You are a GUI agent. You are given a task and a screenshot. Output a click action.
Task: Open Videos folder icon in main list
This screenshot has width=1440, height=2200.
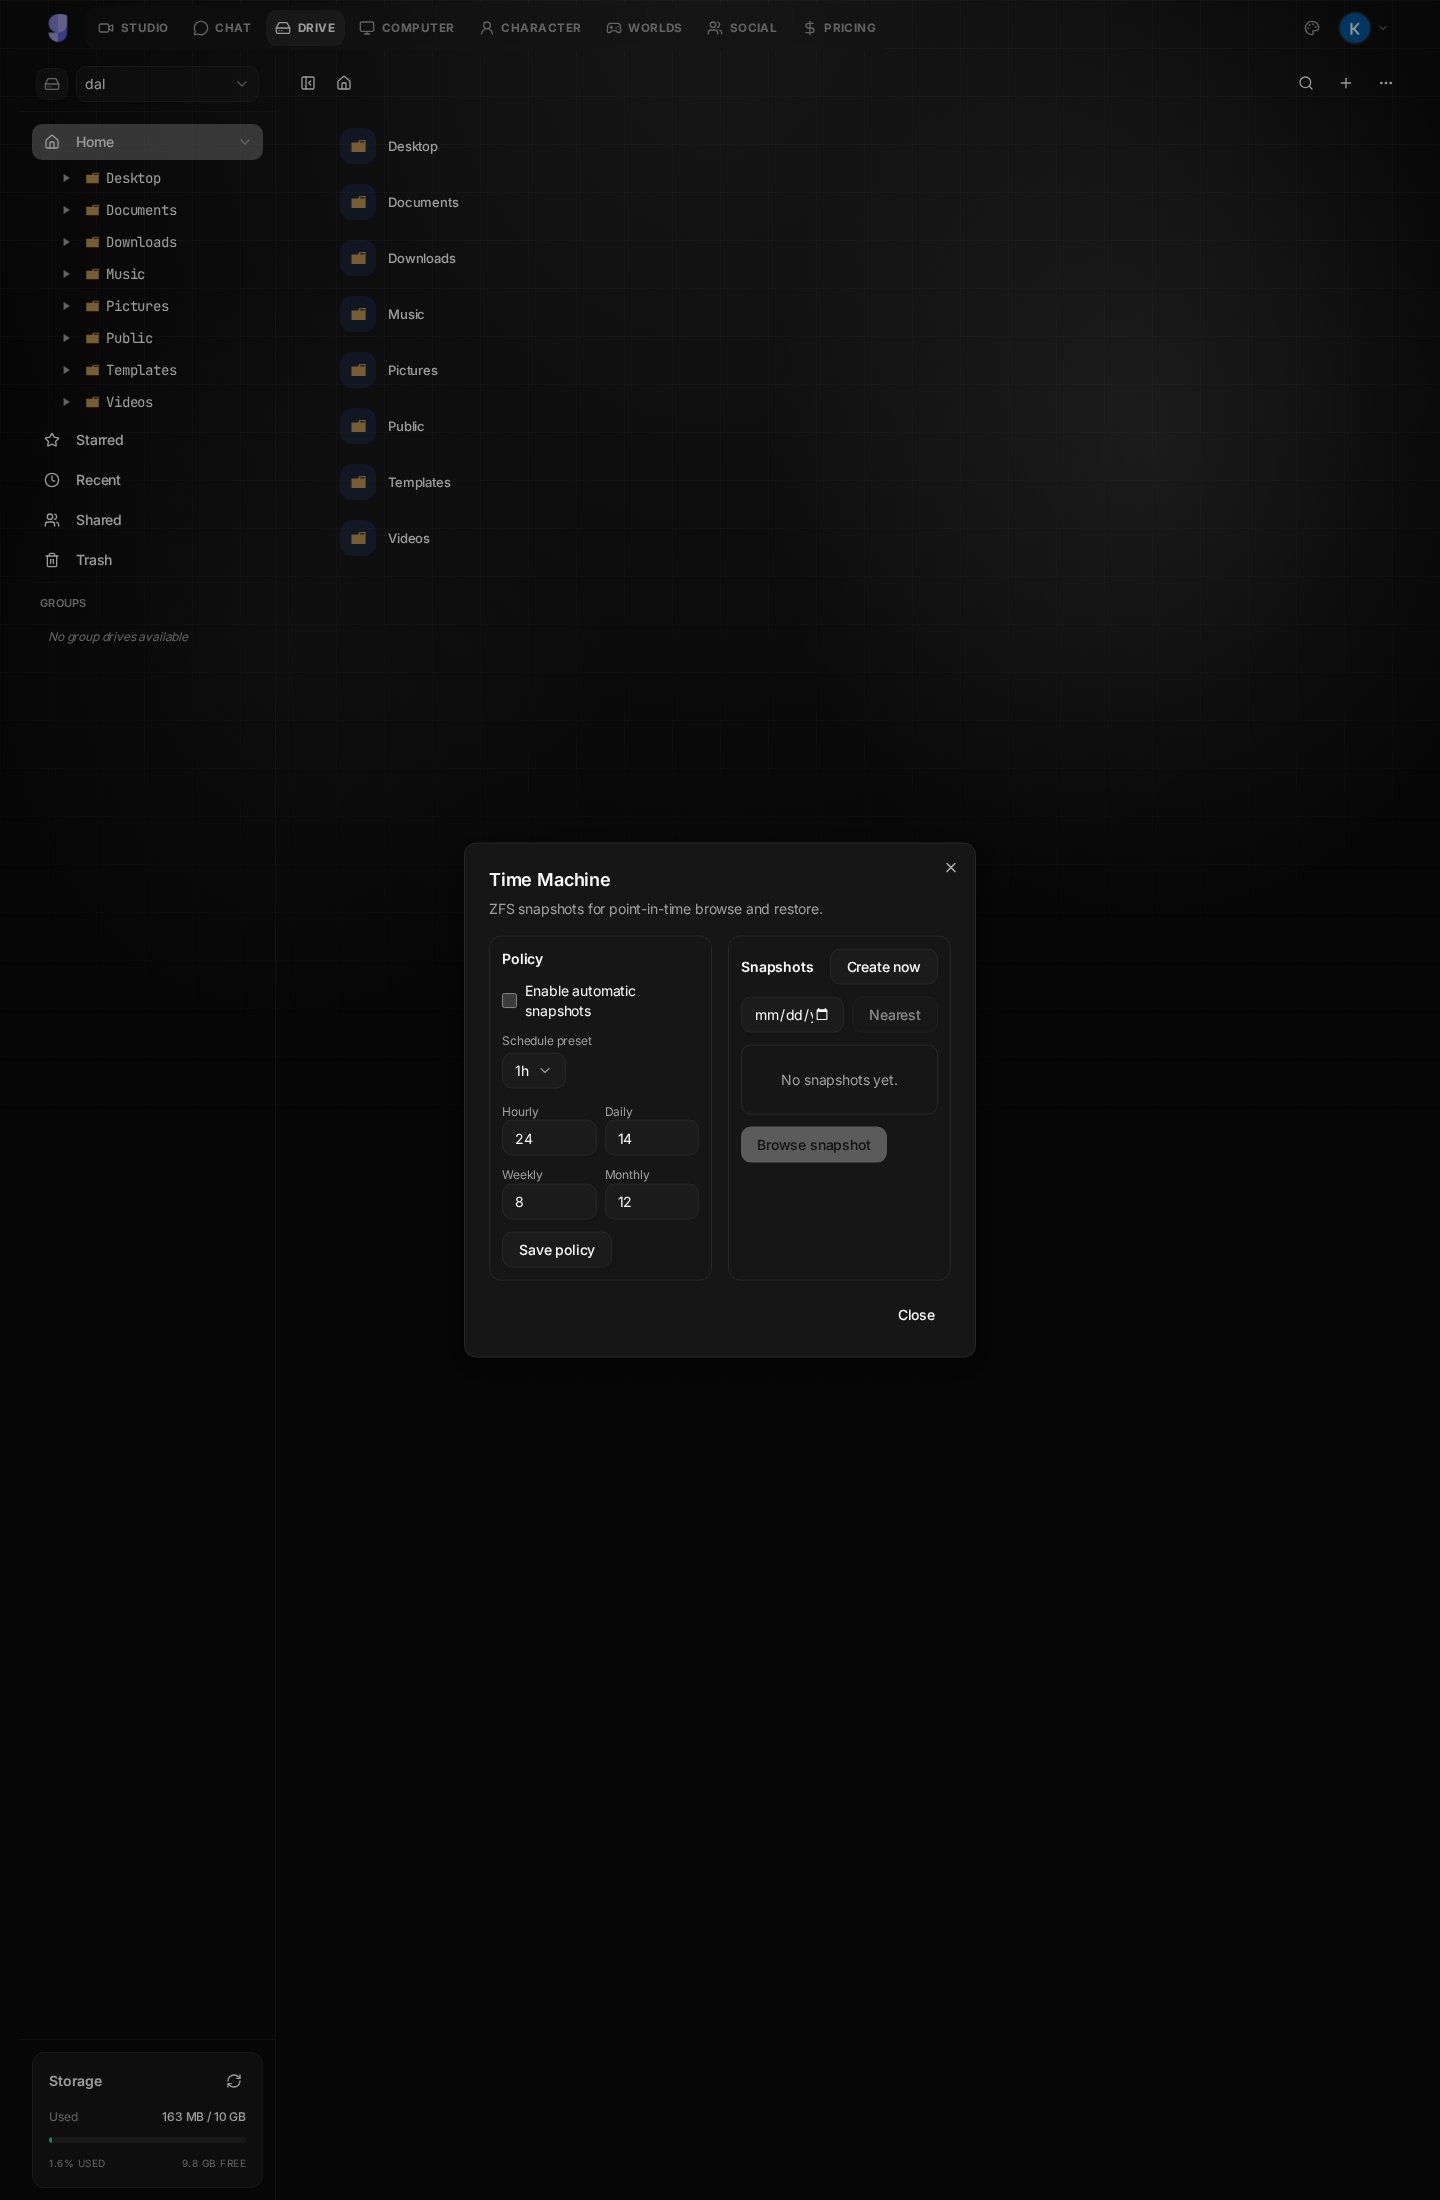(358, 538)
